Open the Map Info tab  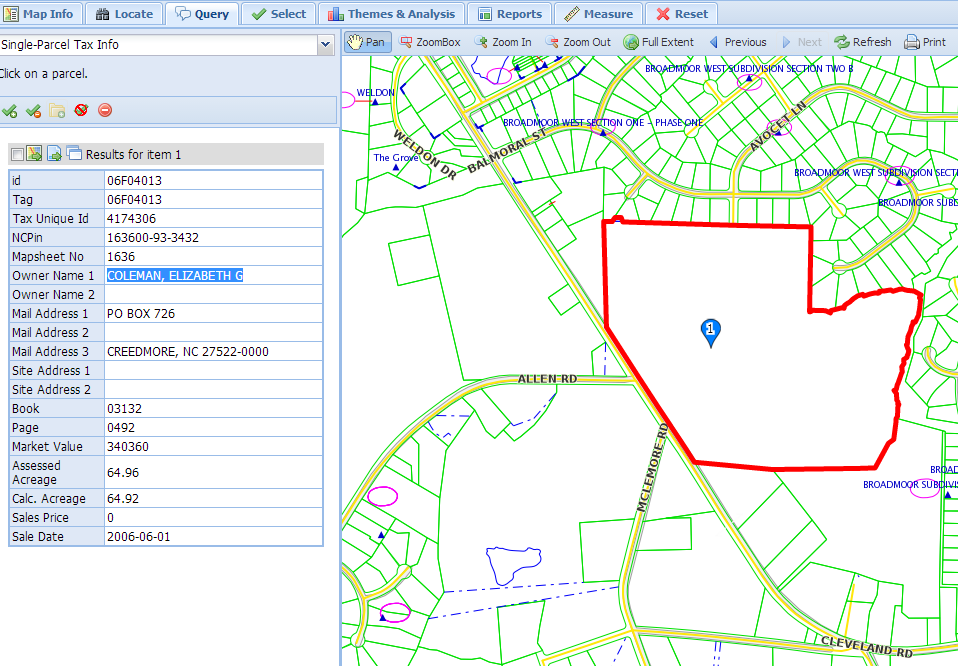tap(39, 14)
